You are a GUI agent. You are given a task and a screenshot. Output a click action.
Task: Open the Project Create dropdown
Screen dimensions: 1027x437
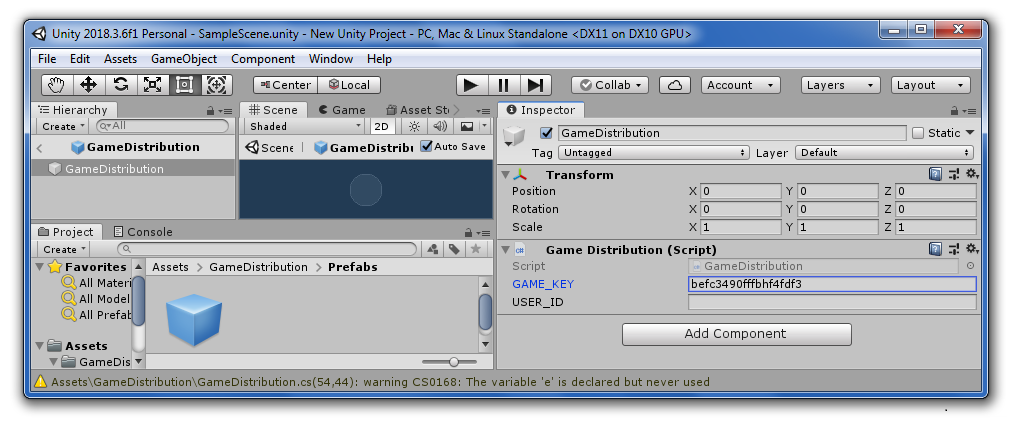point(64,250)
